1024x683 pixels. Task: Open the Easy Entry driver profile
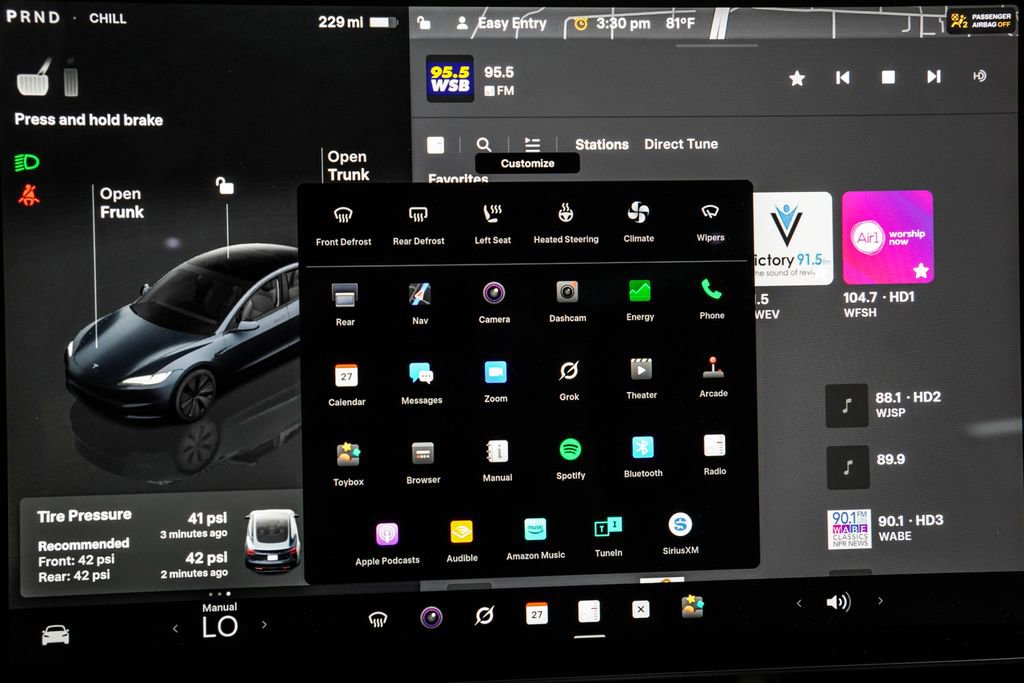(x=501, y=23)
